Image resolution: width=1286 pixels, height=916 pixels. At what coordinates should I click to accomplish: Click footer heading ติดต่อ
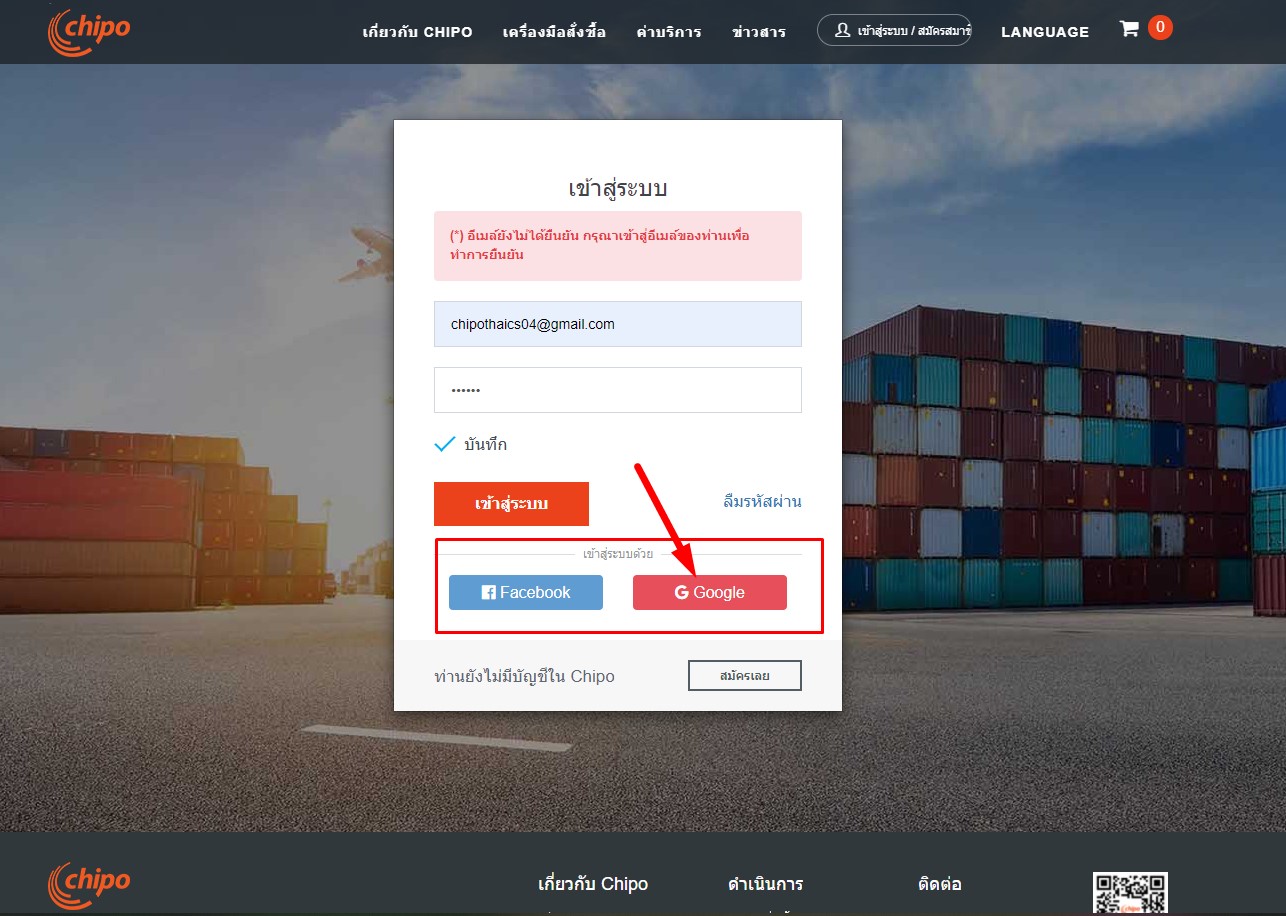tap(940, 884)
